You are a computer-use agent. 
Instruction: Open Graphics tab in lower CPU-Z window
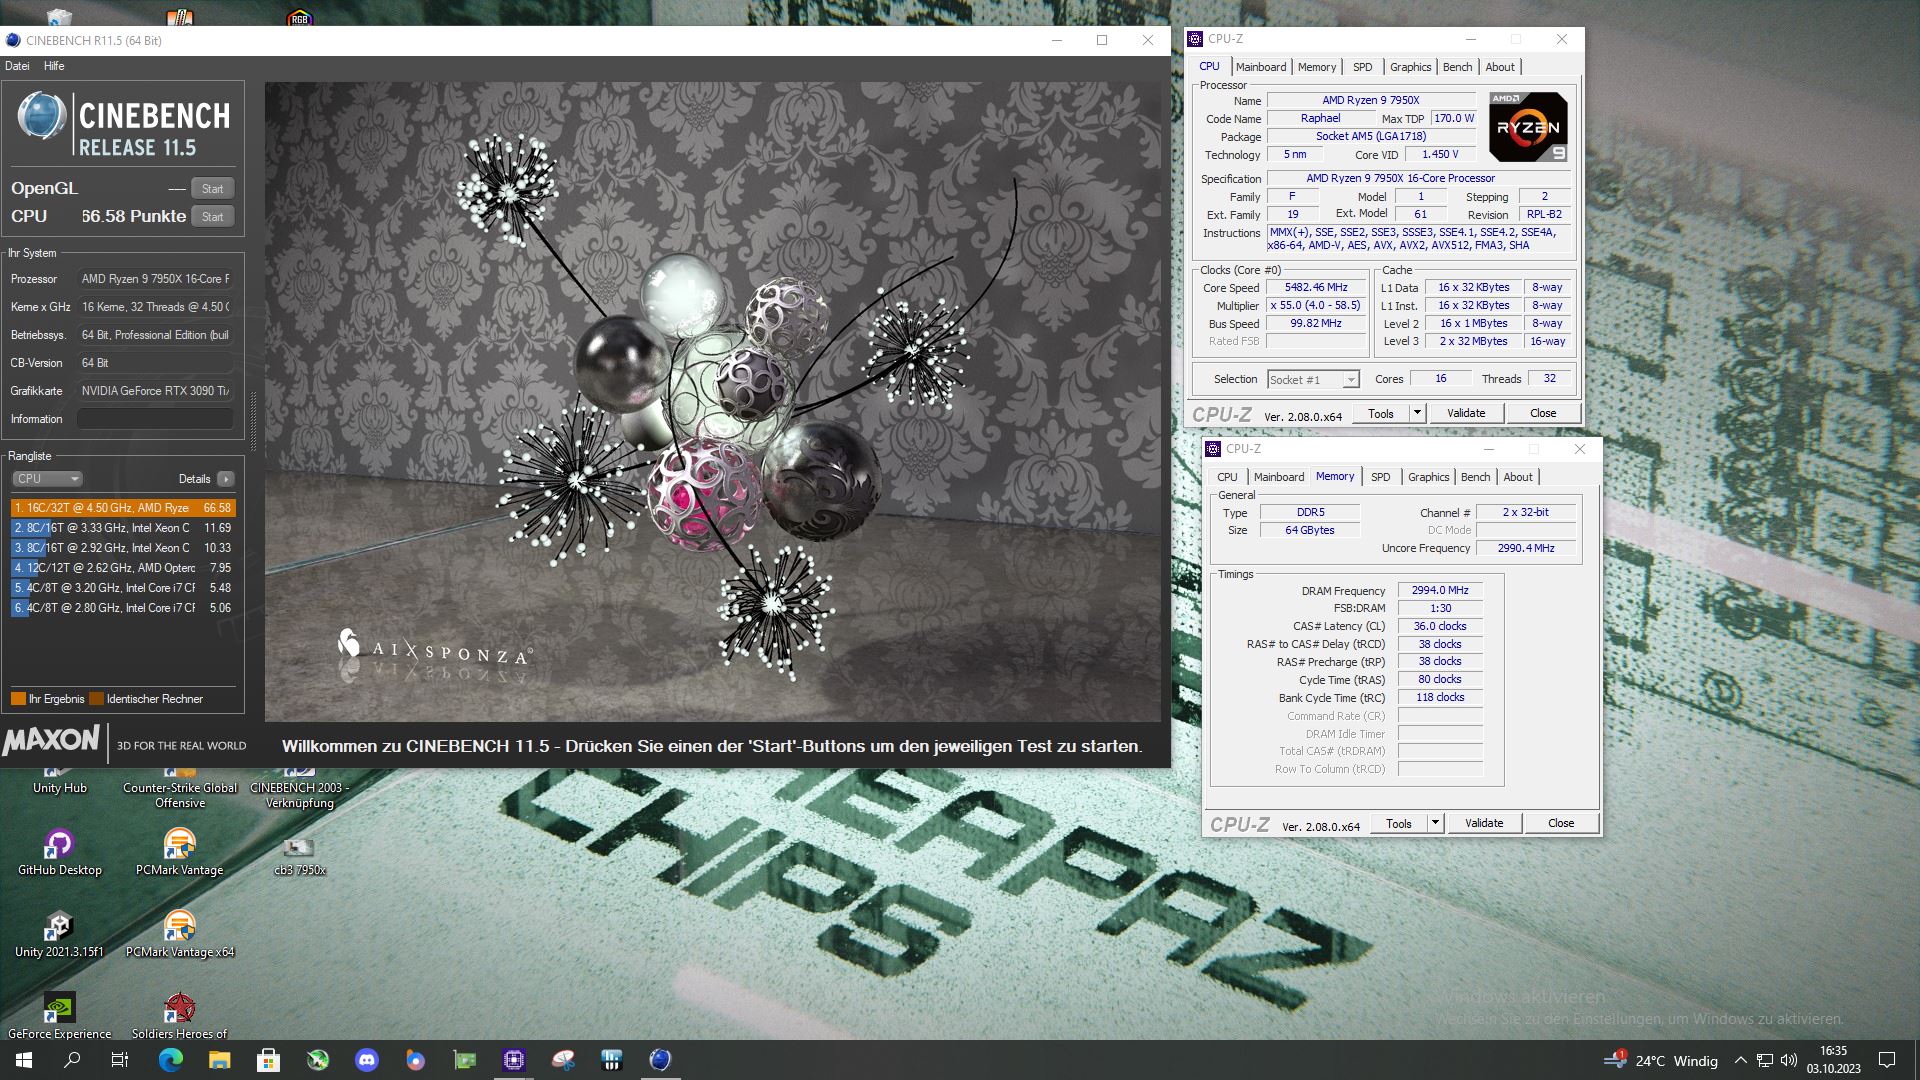1428,477
